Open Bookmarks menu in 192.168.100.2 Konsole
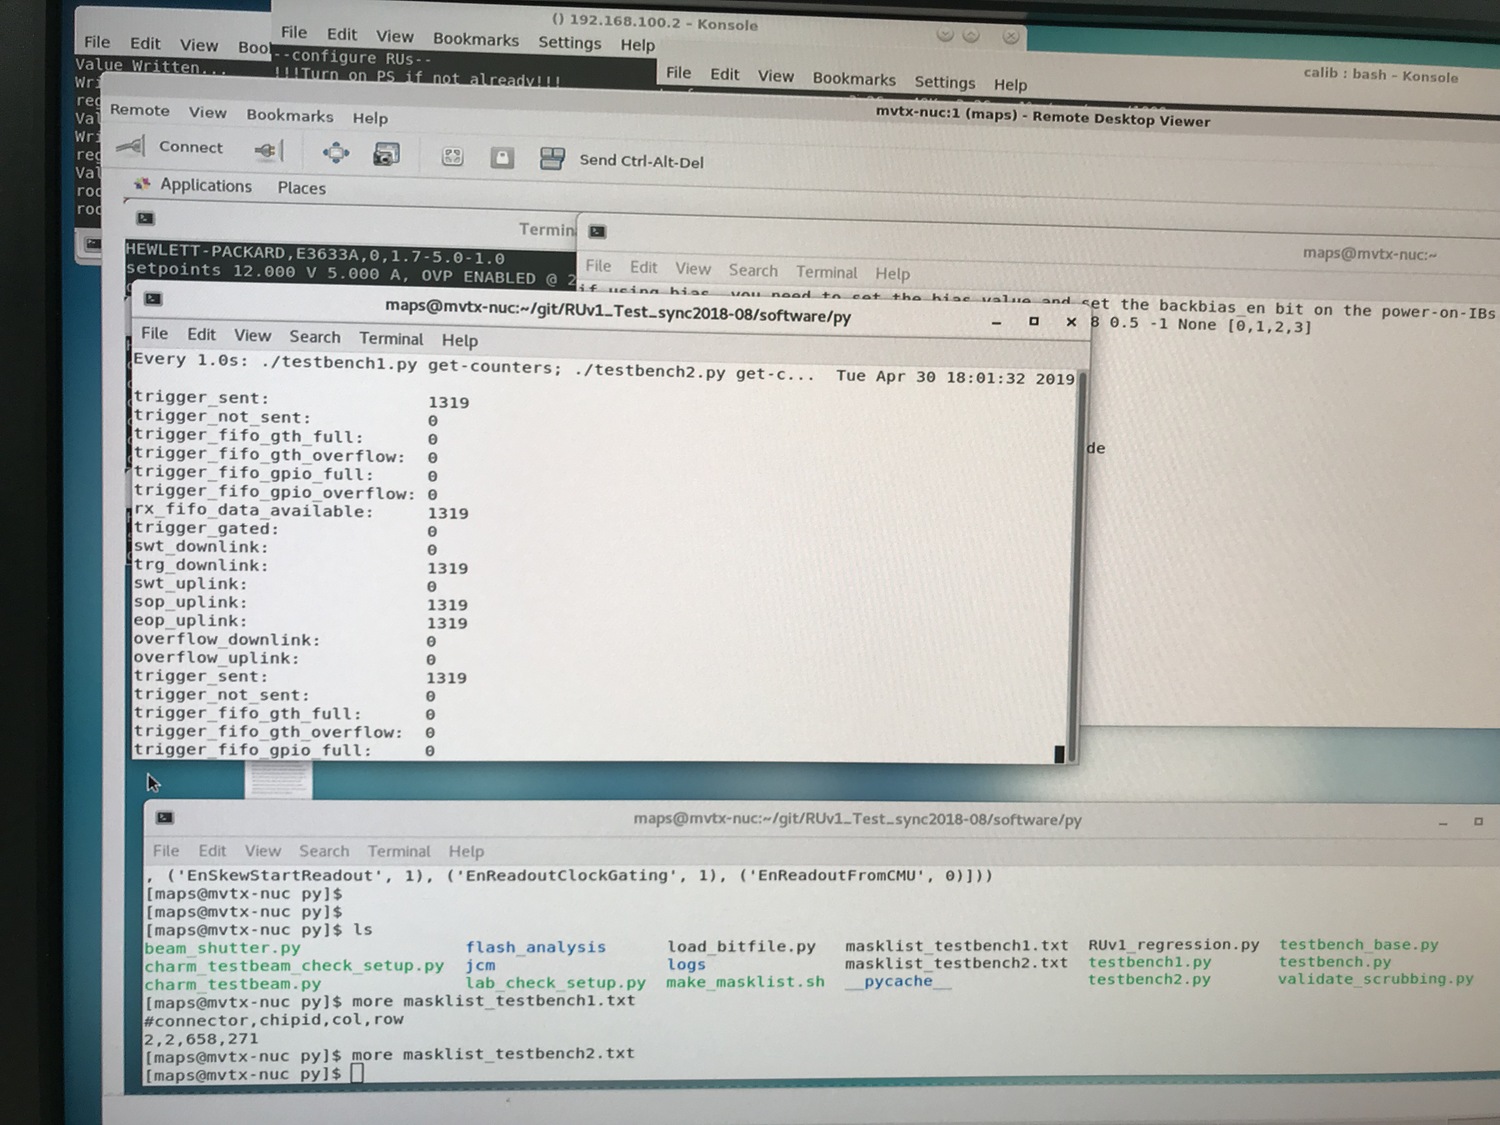Viewport: 1500px width, 1125px height. (476, 39)
